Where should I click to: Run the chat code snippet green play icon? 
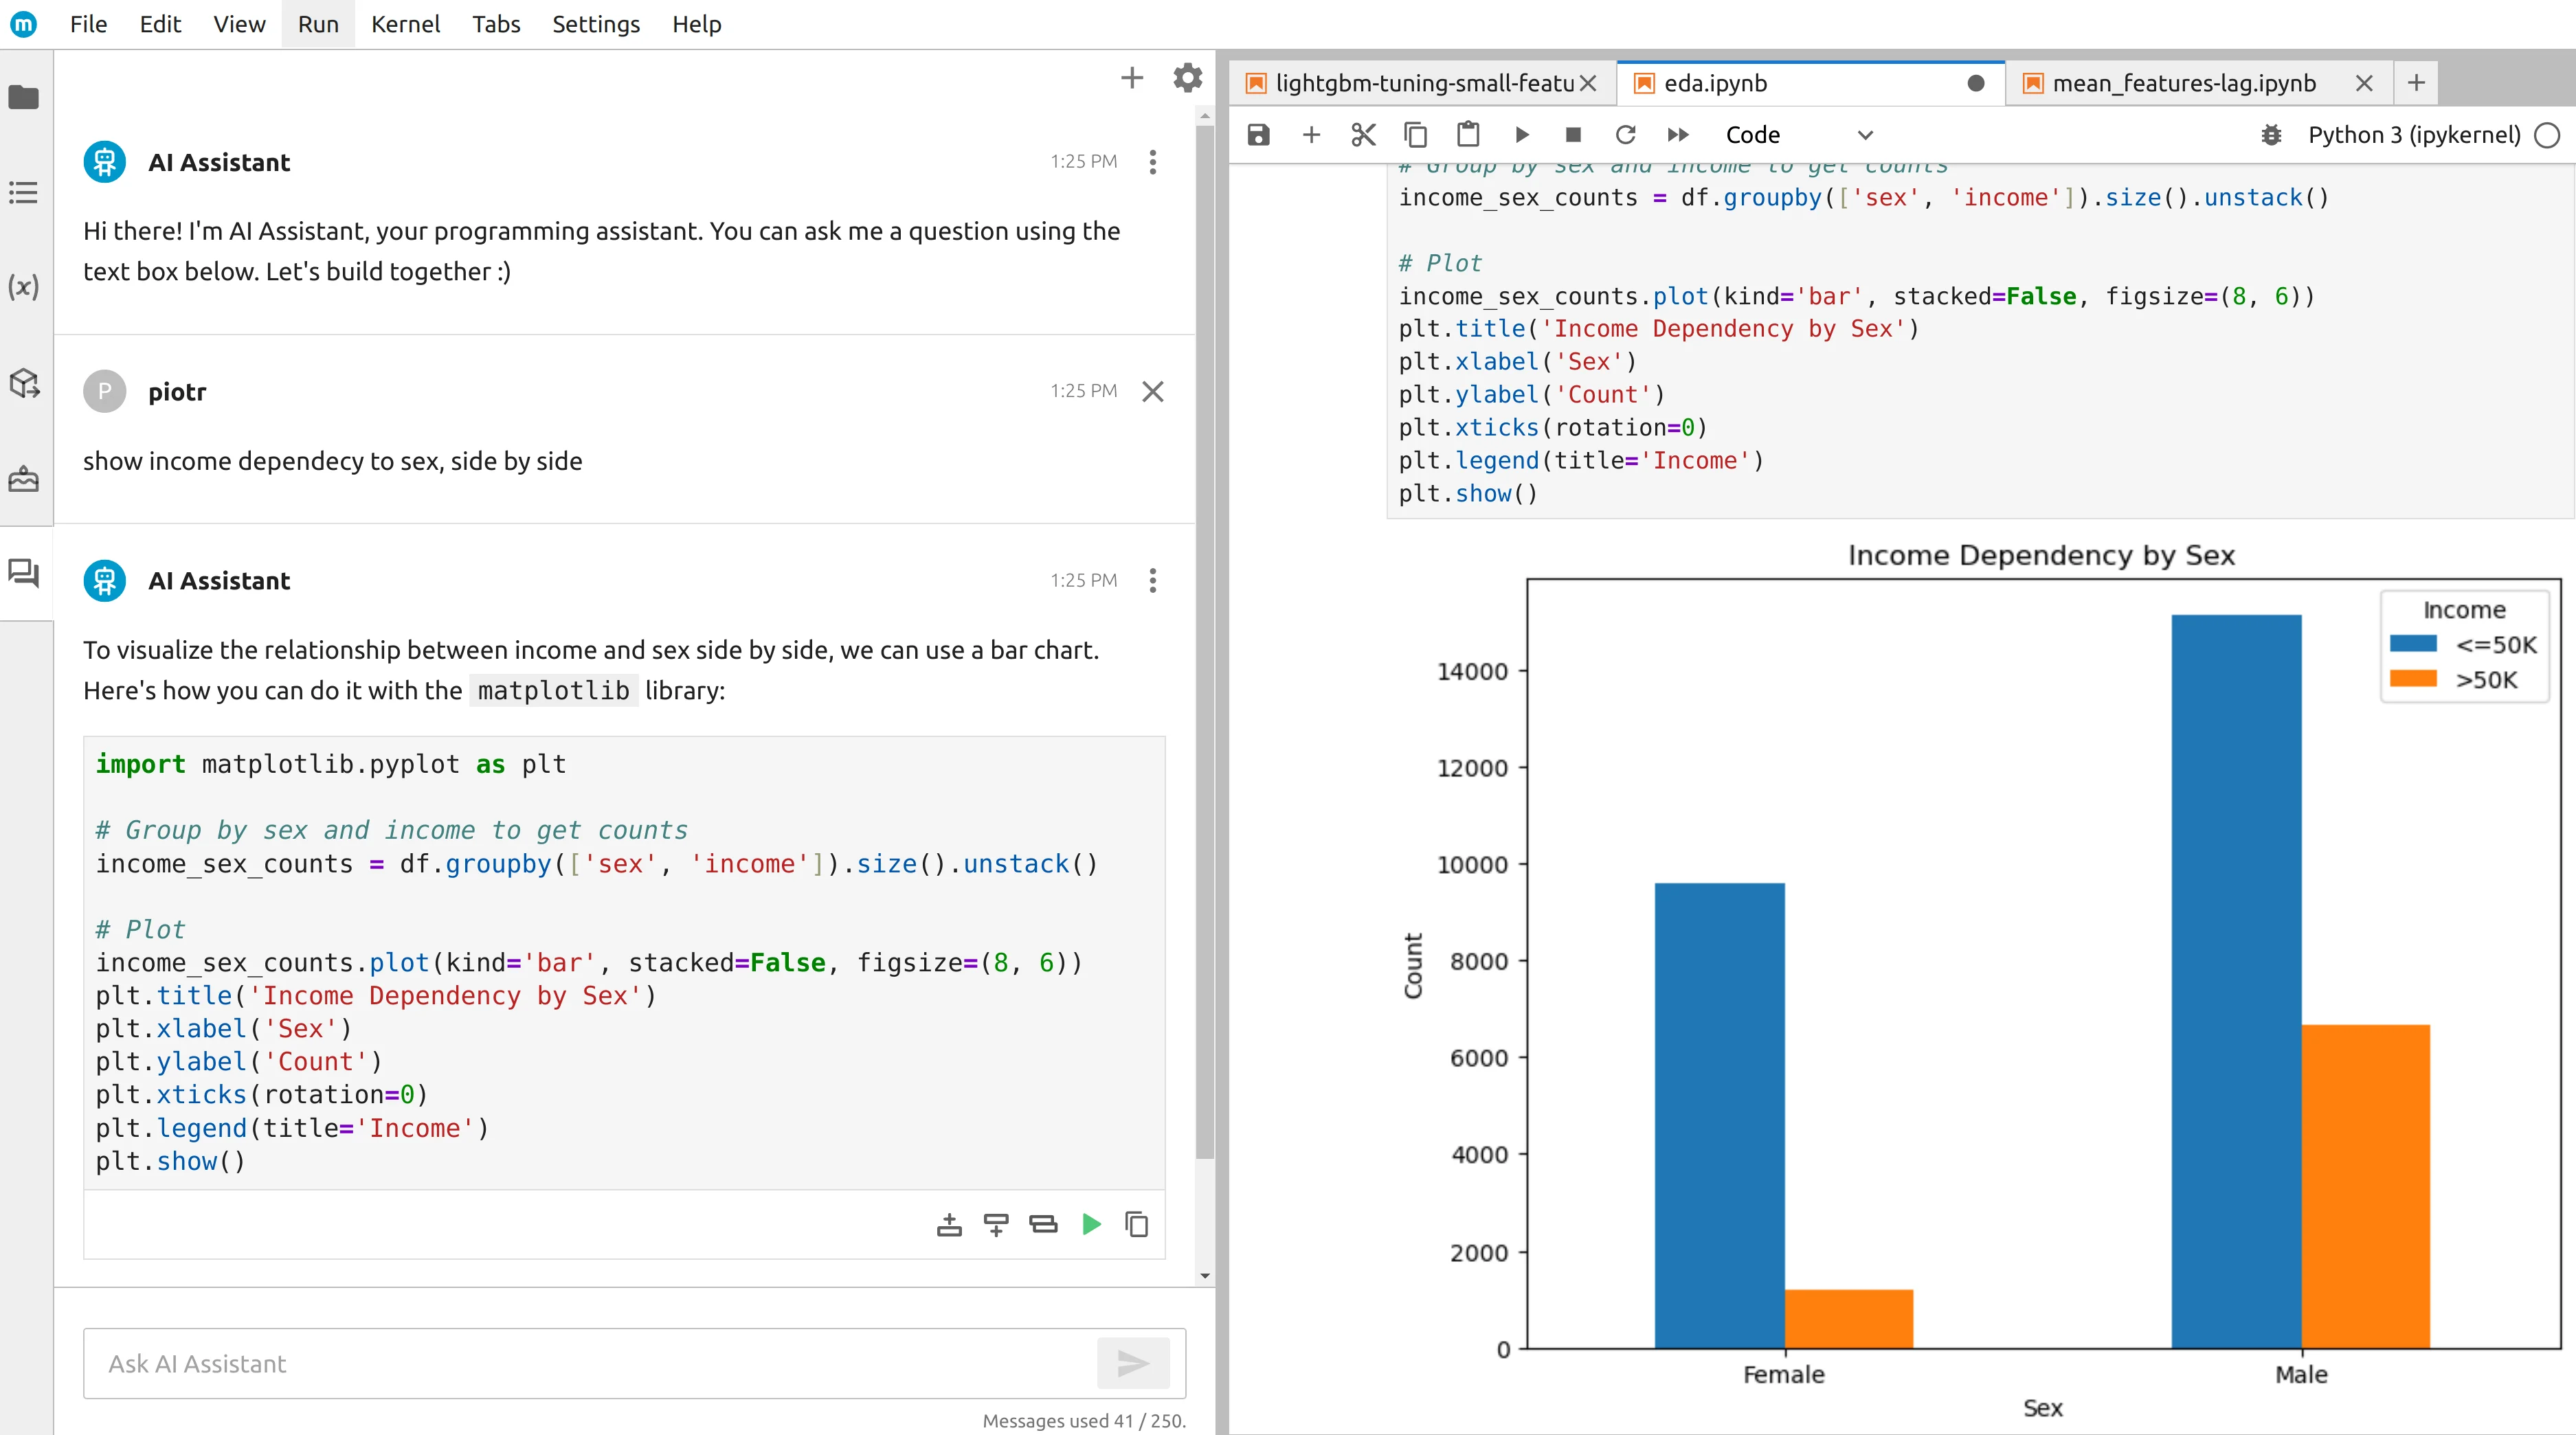click(1091, 1224)
